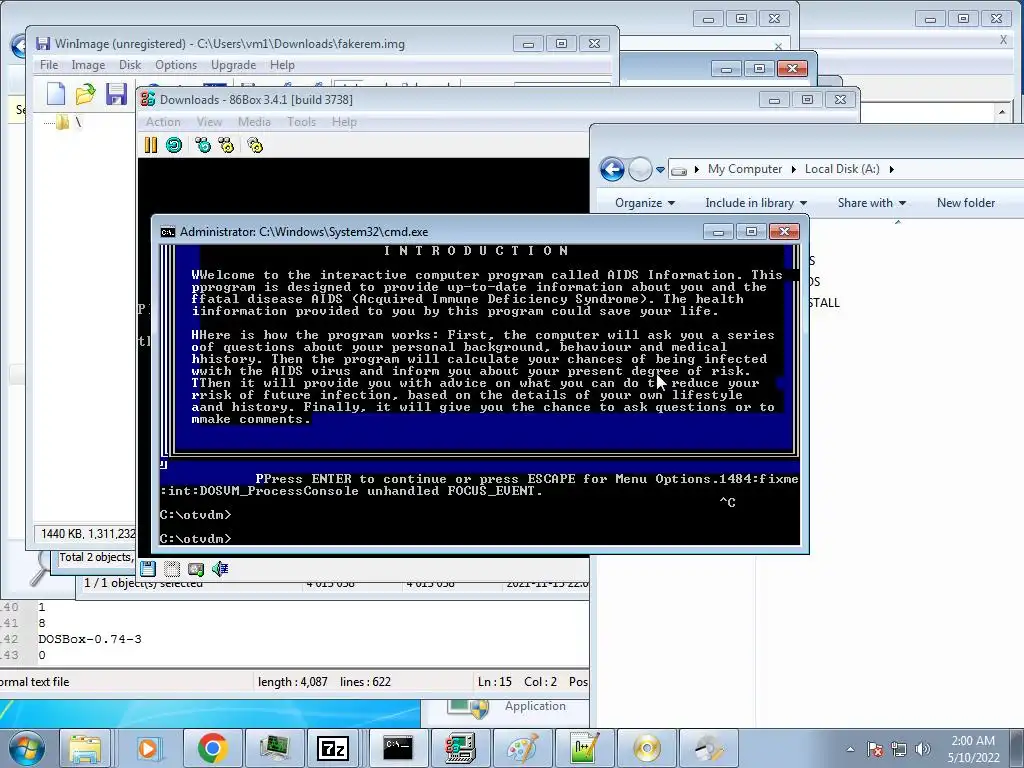Open the Share with dropdown in Explorer
This screenshot has height=768, width=1024.
pyautogui.click(x=872, y=203)
